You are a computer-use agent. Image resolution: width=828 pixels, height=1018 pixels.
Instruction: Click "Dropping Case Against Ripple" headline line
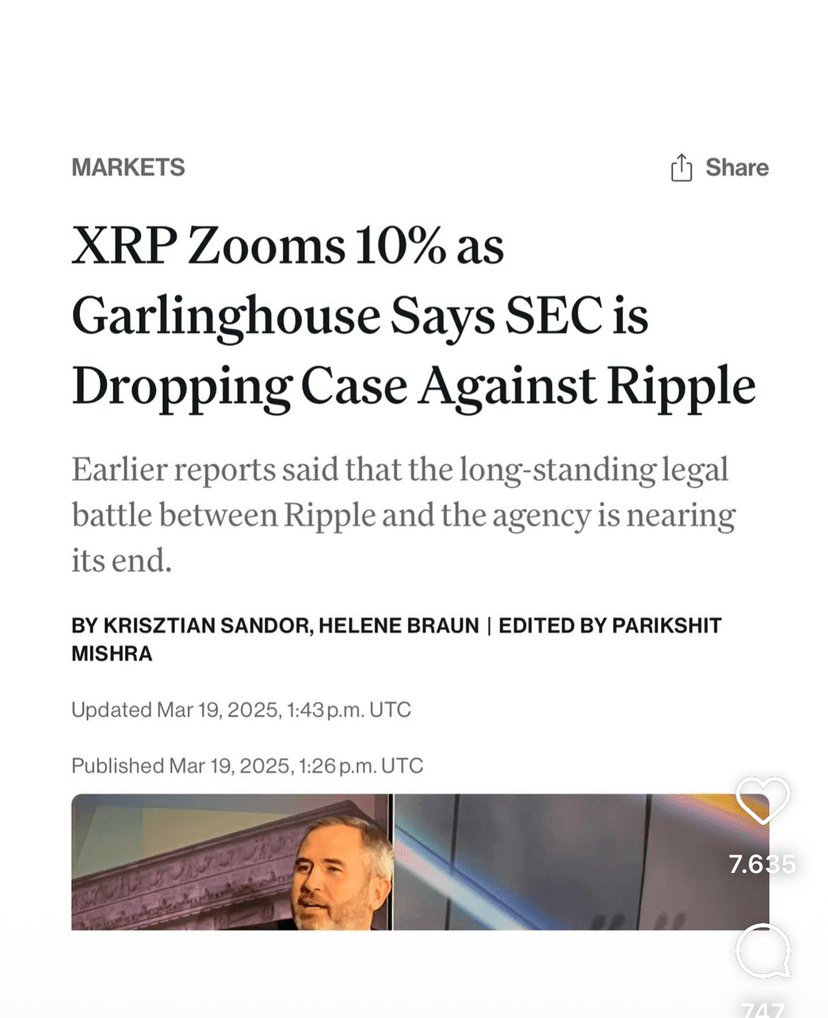[x=413, y=388]
